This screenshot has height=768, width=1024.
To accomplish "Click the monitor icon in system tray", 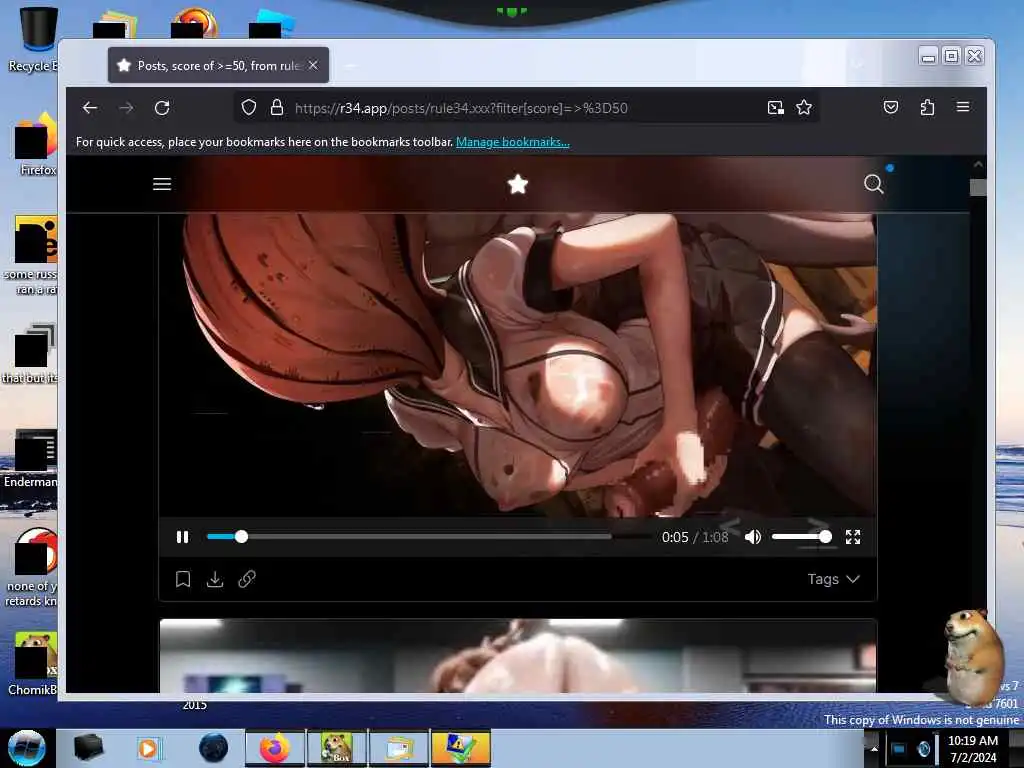I will tap(899, 749).
